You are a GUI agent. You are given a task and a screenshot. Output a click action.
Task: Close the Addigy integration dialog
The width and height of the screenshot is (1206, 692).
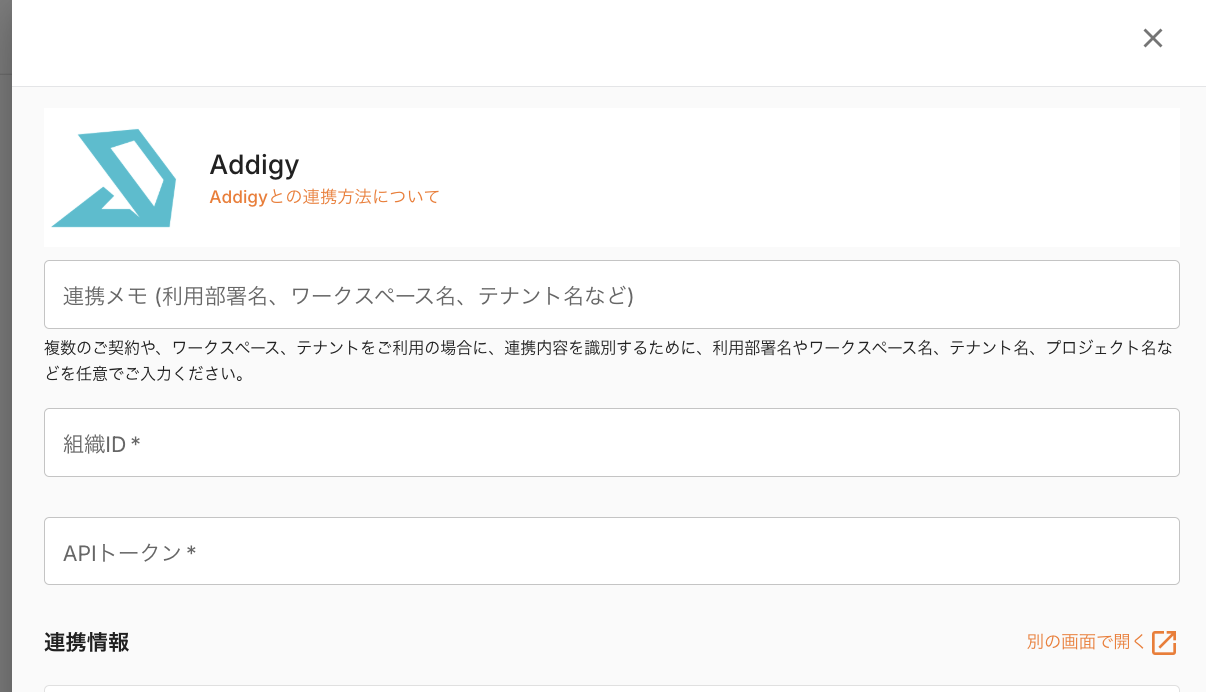coord(1153,38)
